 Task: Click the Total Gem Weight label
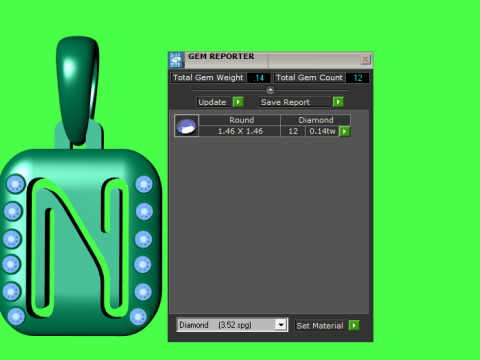point(208,78)
